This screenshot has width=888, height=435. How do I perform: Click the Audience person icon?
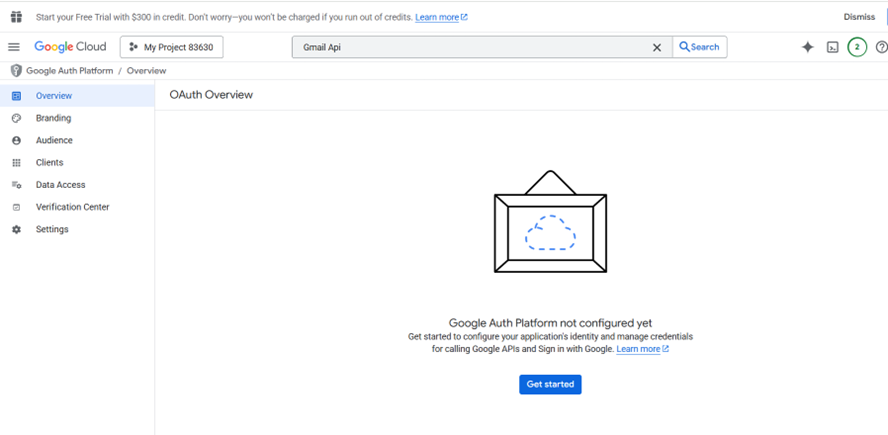tap(16, 140)
